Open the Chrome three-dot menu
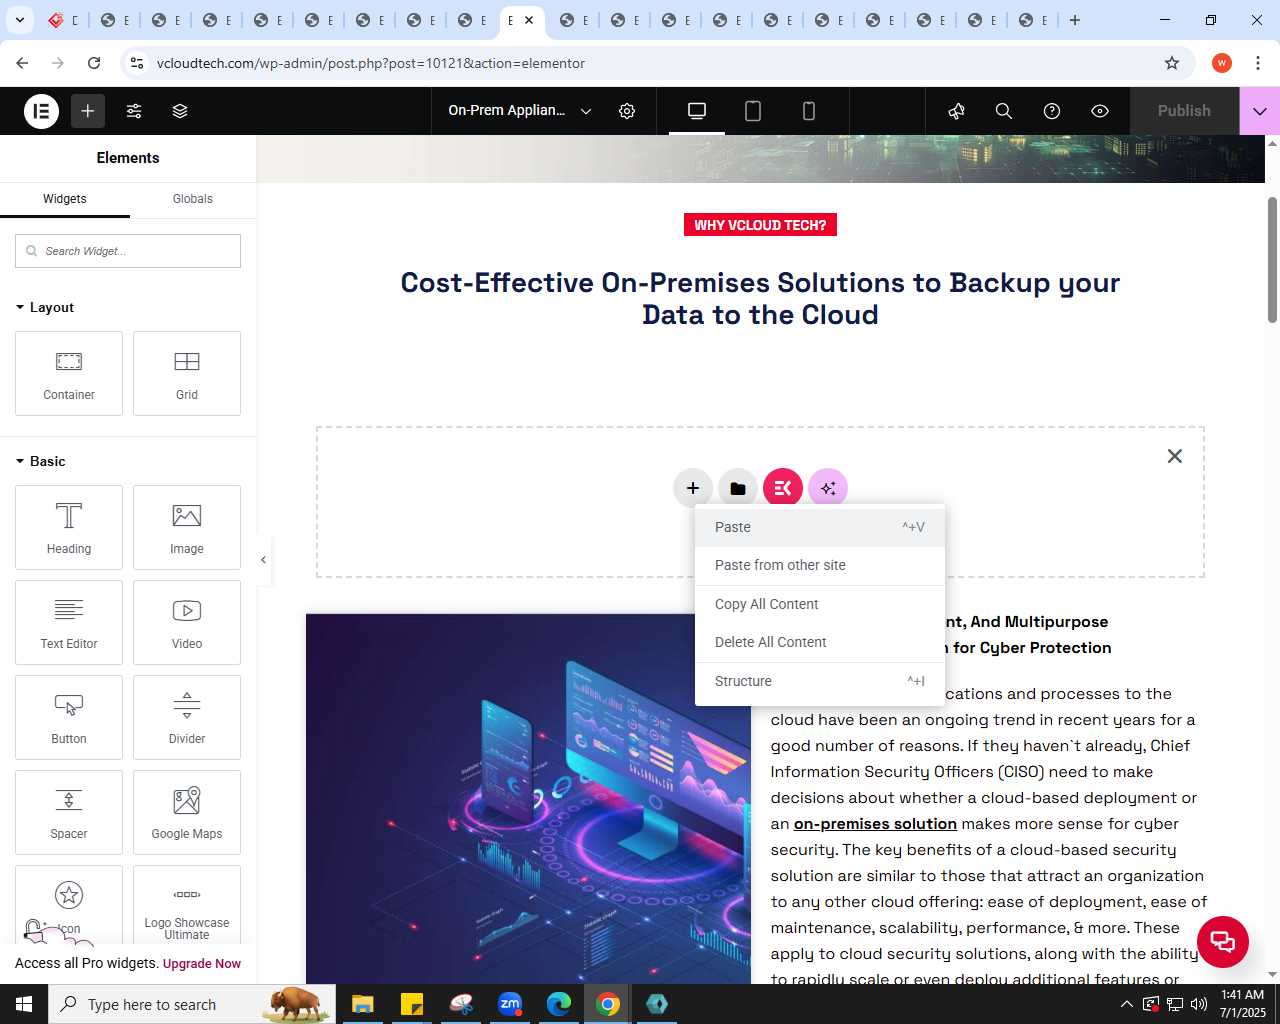This screenshot has width=1280, height=1024. [1257, 63]
